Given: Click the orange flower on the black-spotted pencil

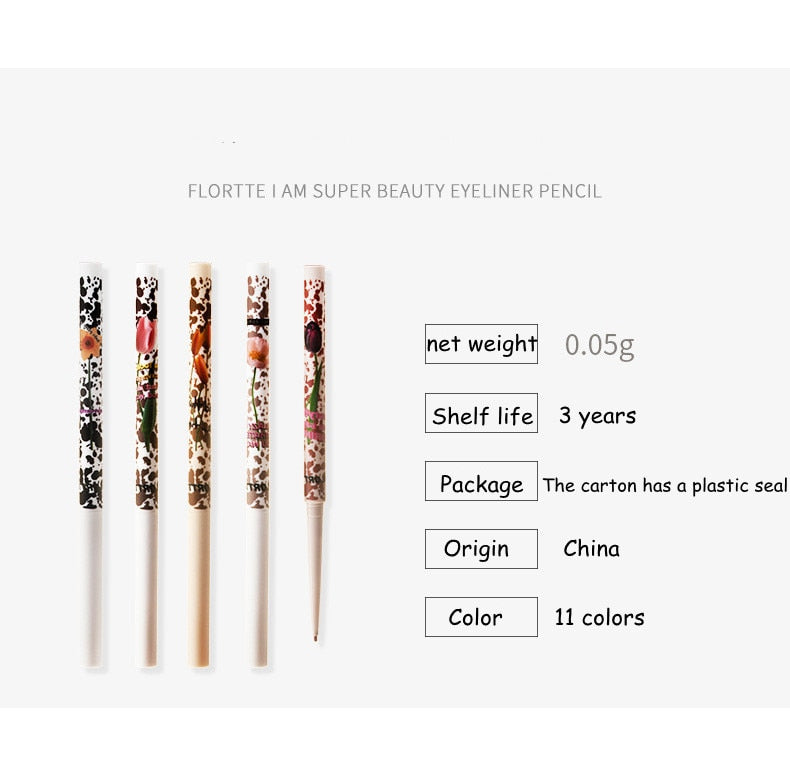Looking at the screenshot, I should click(x=91, y=342).
